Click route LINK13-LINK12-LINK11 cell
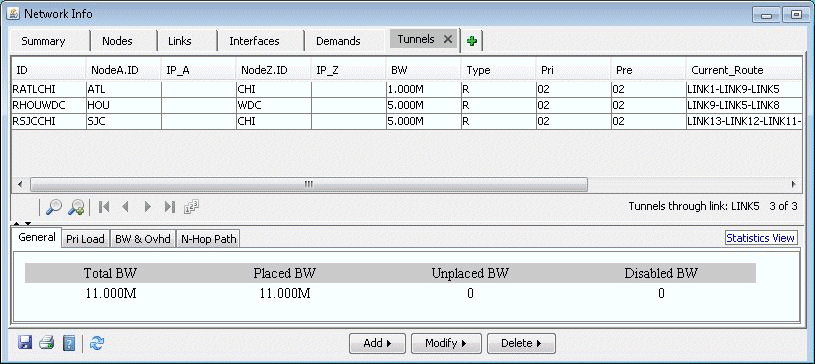The height and width of the screenshot is (364, 815). (744, 121)
